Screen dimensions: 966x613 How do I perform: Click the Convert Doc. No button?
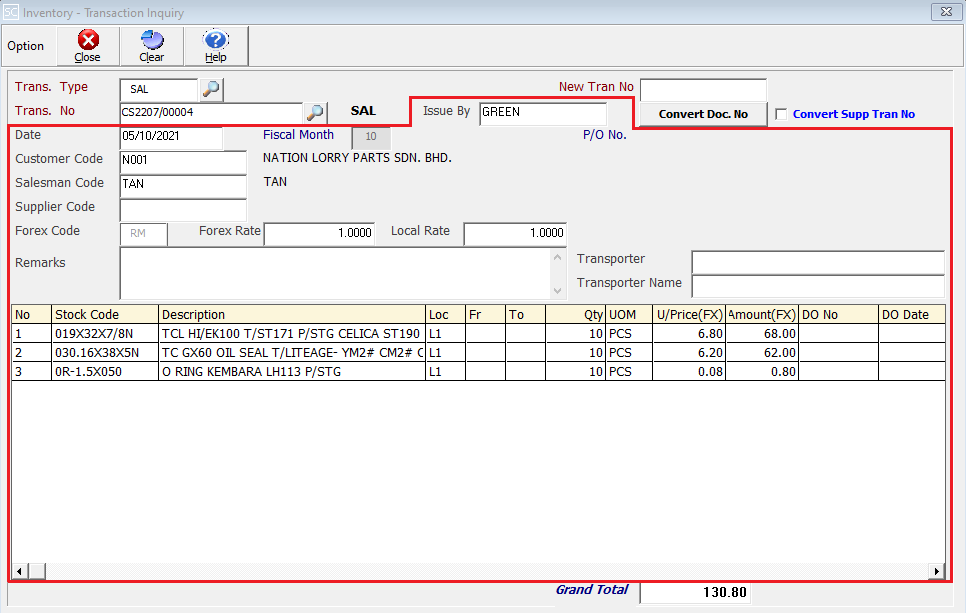[x=703, y=114]
